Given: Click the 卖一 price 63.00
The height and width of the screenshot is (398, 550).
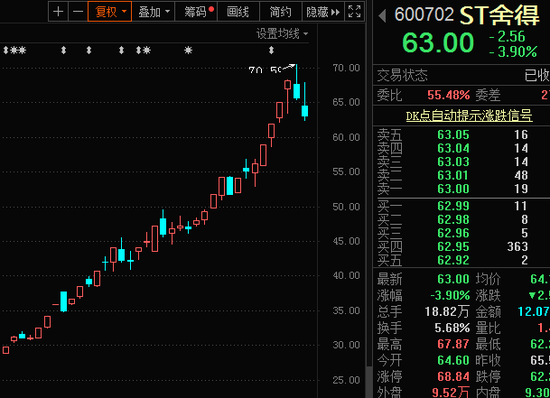Looking at the screenshot, I should 453,189.
